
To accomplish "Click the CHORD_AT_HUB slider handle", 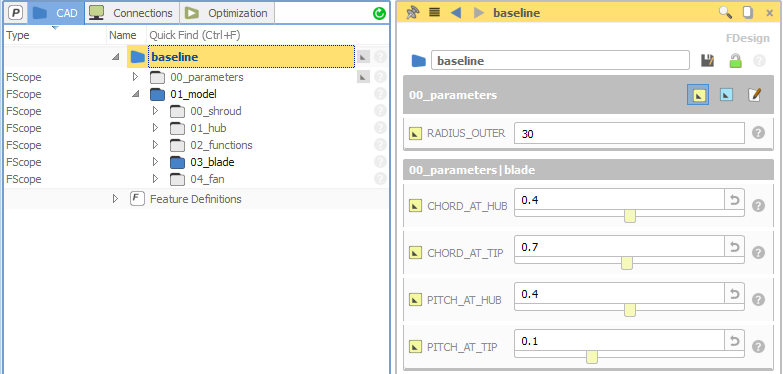I will 630,216.
